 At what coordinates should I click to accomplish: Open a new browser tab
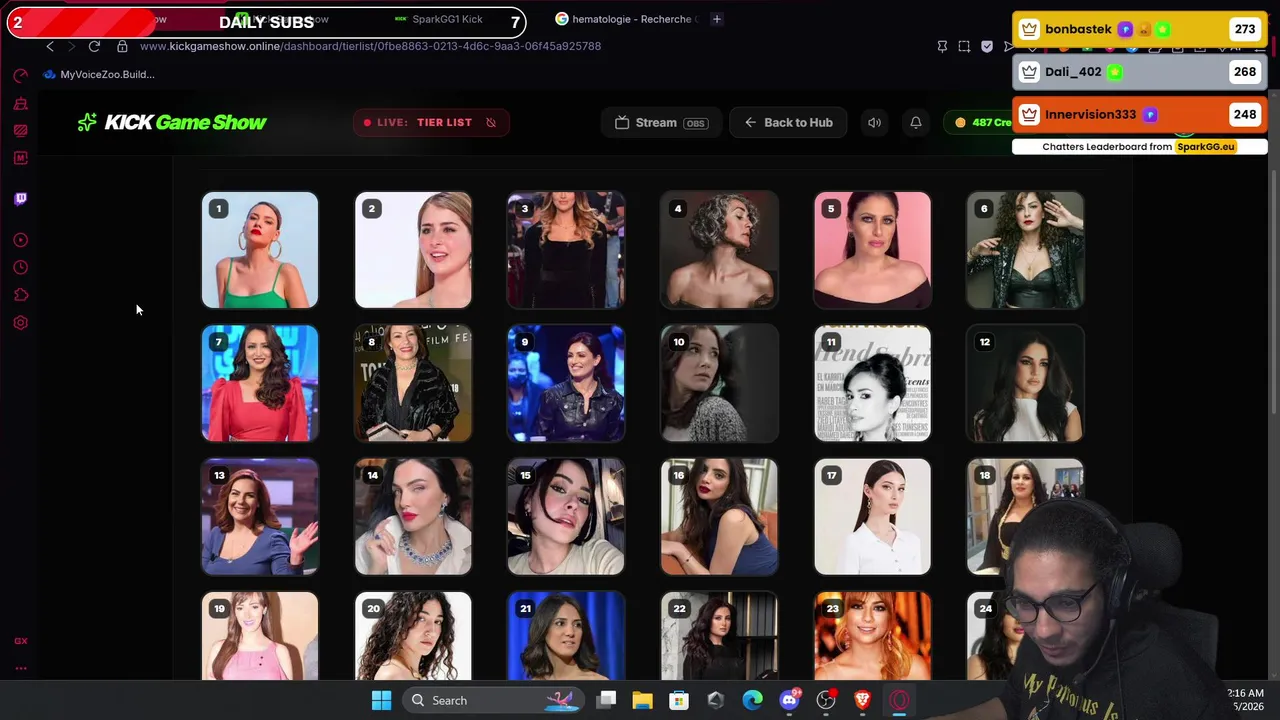(x=716, y=19)
